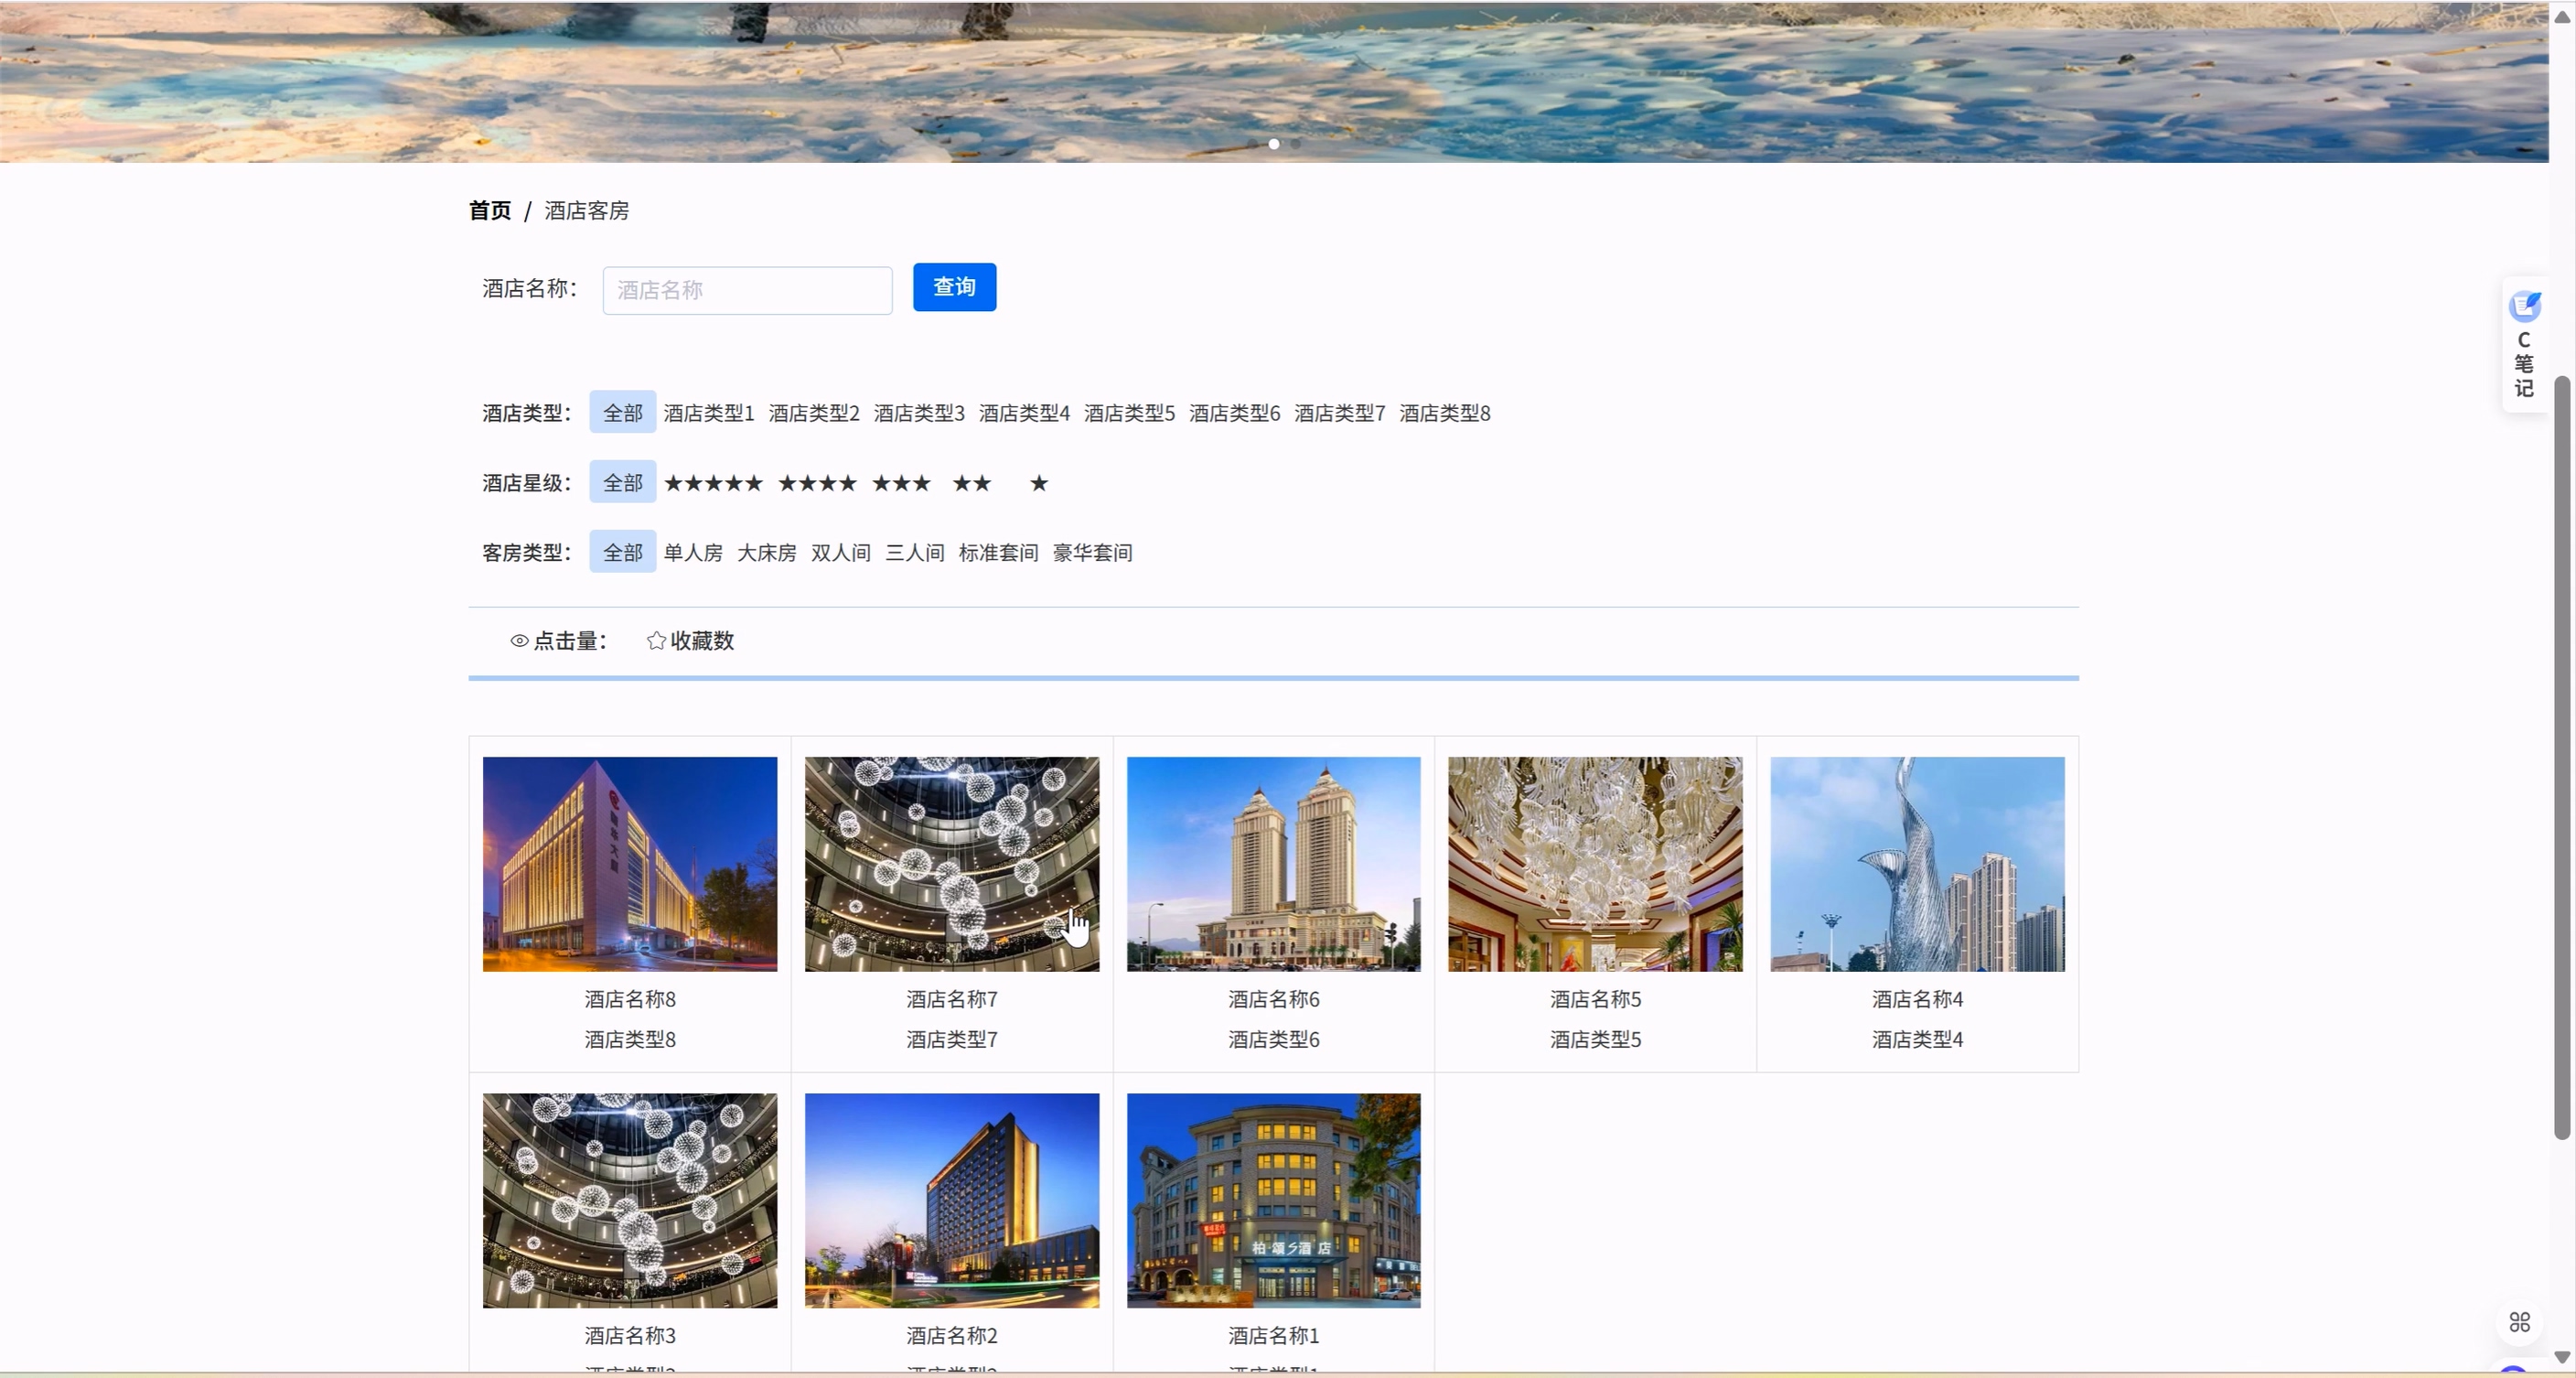Select 全部 in 客房类型 row

(622, 552)
